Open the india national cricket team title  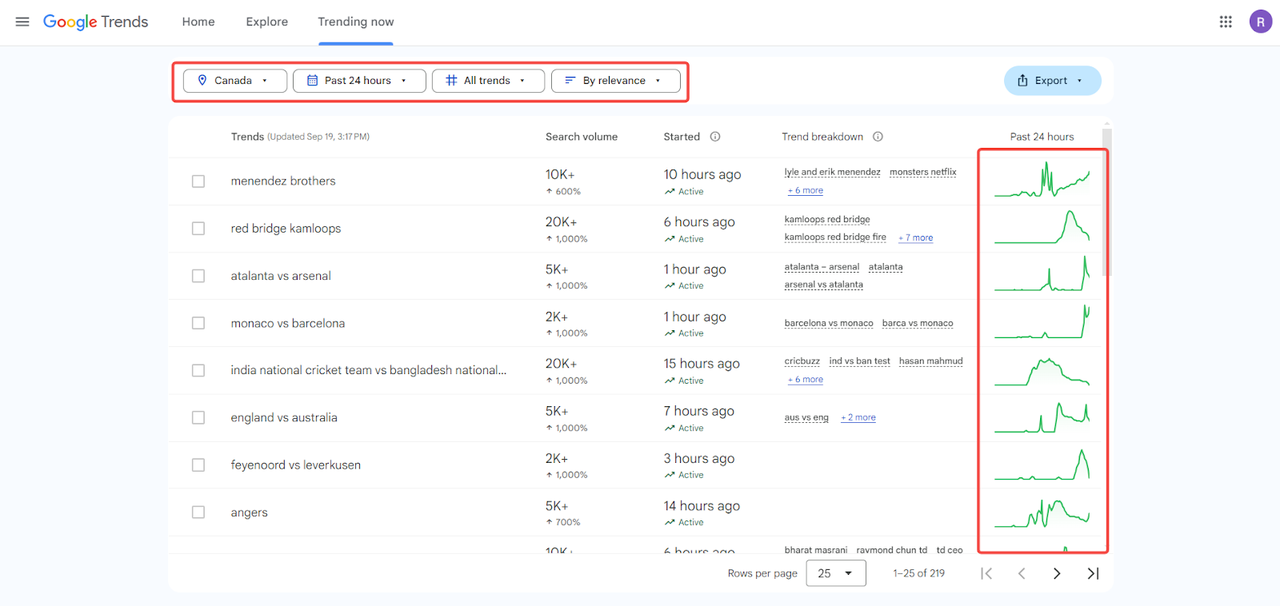[368, 370]
